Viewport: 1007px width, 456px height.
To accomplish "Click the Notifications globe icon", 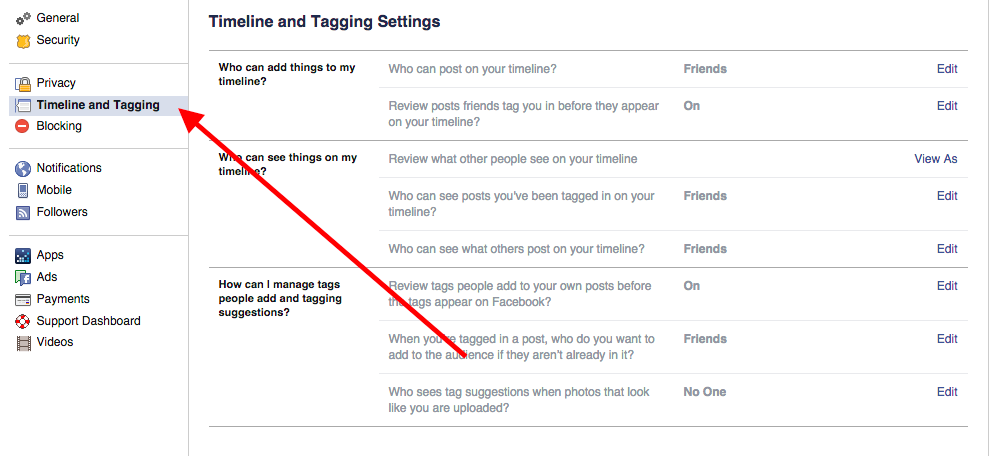I will tap(23, 169).
